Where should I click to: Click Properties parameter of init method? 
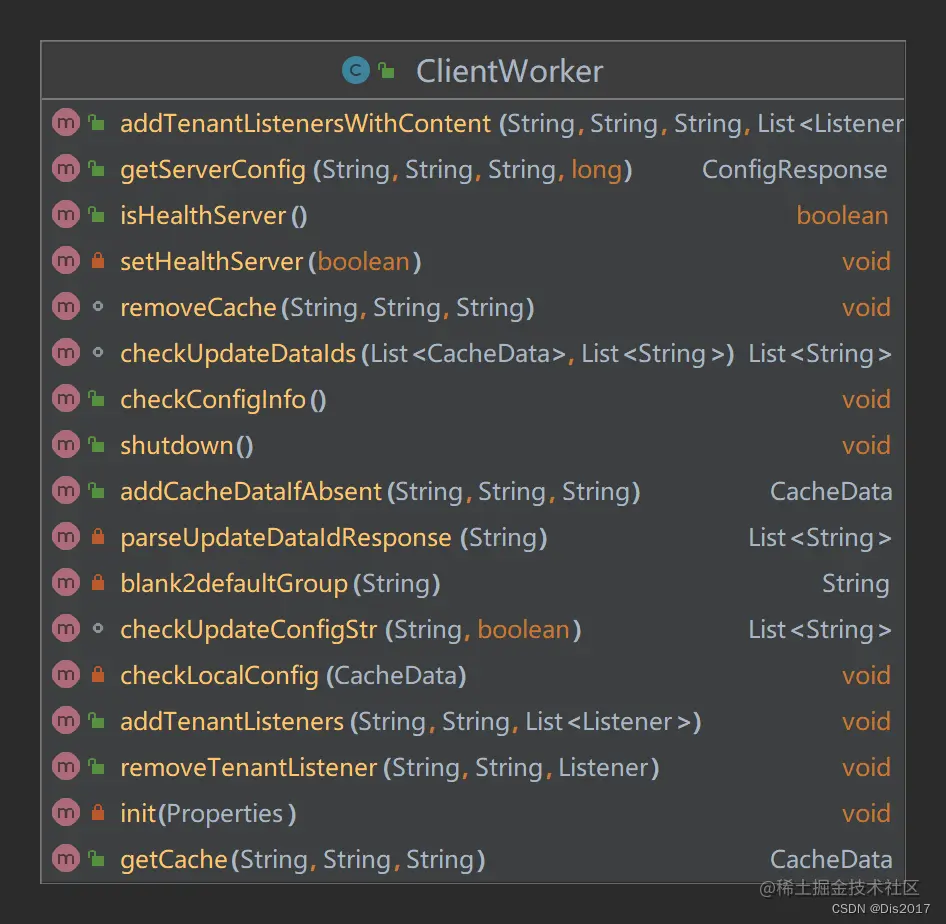pos(224,814)
